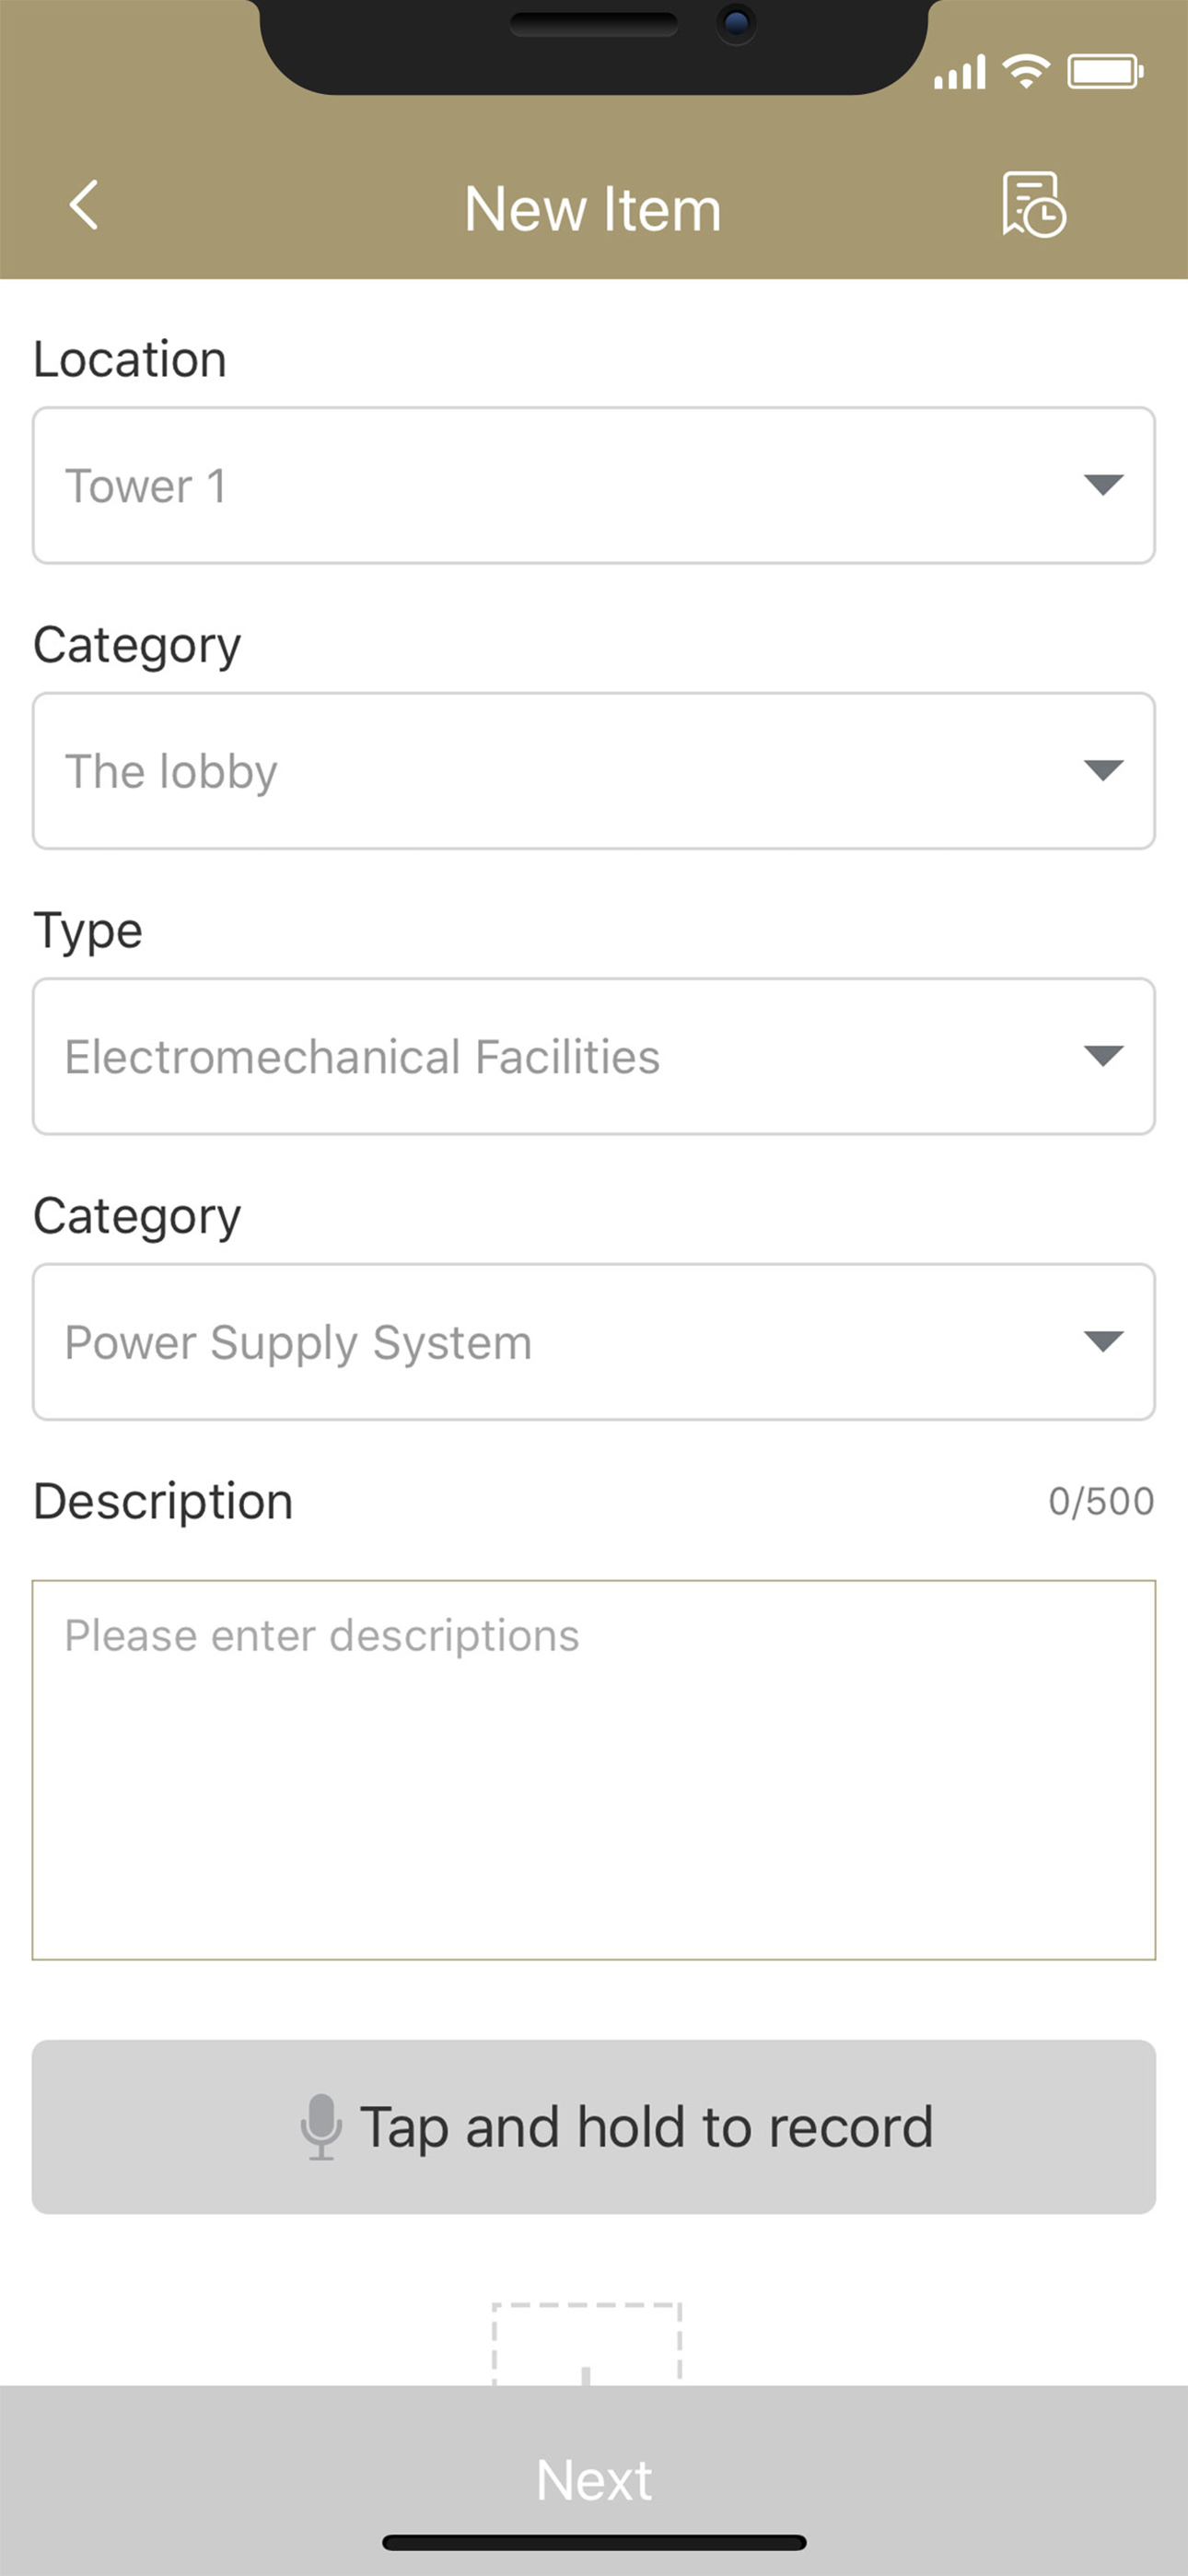Tap the cellular signal bars icon
Screen dimensions: 1188x2576
pos(960,72)
